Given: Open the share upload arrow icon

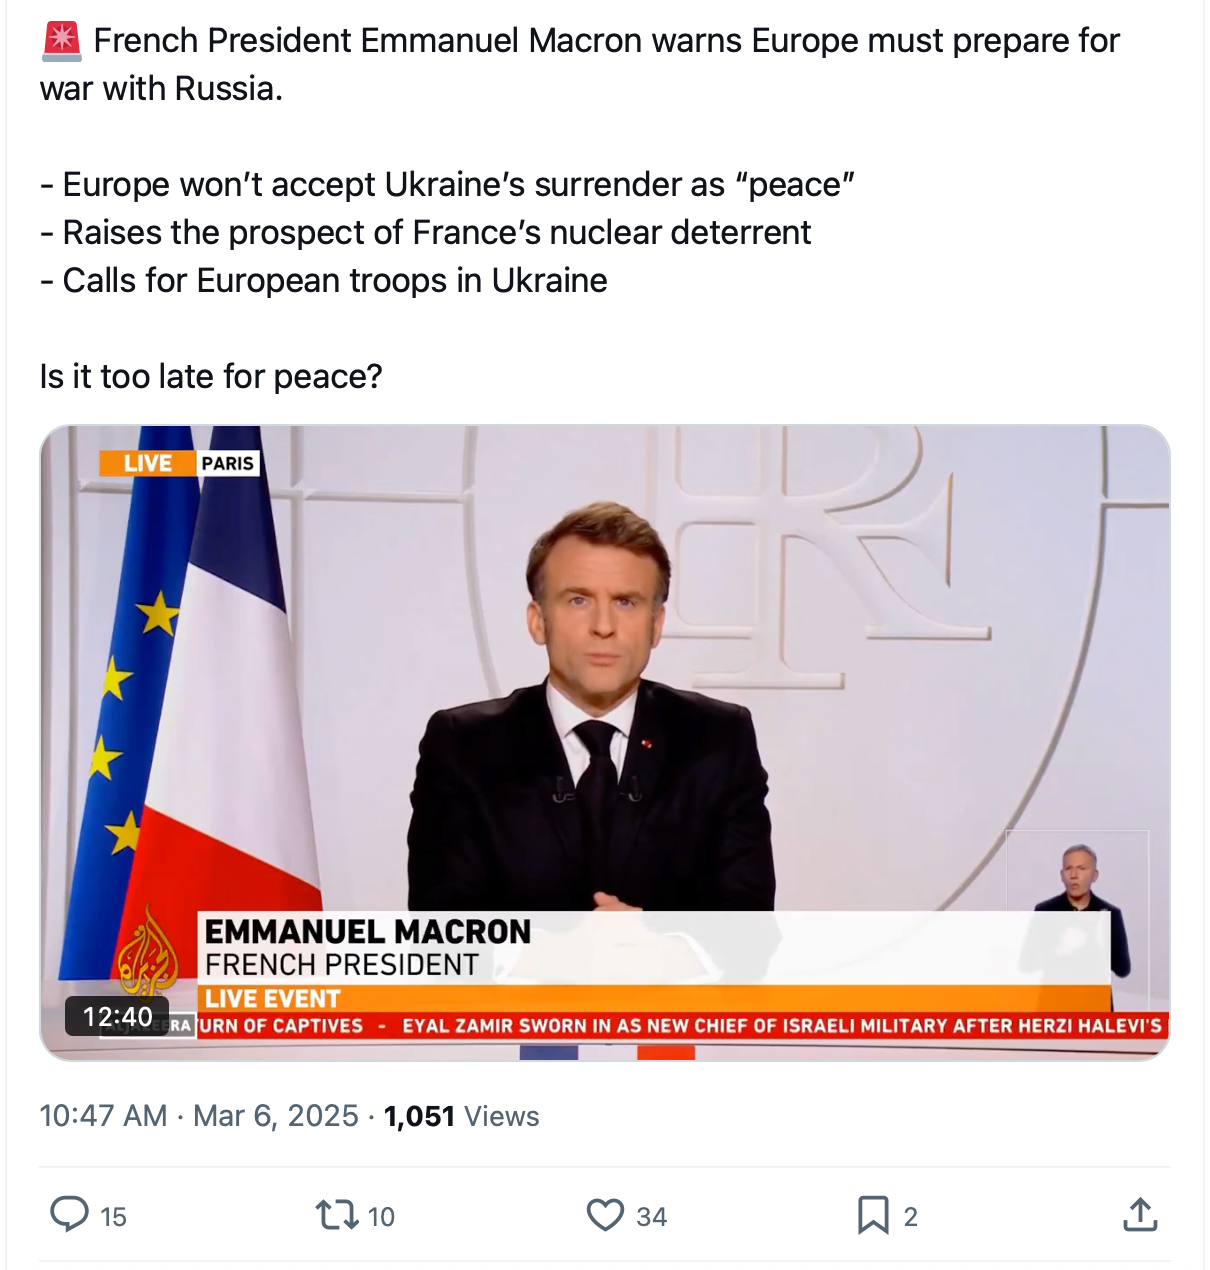Looking at the screenshot, I should 1140,1215.
